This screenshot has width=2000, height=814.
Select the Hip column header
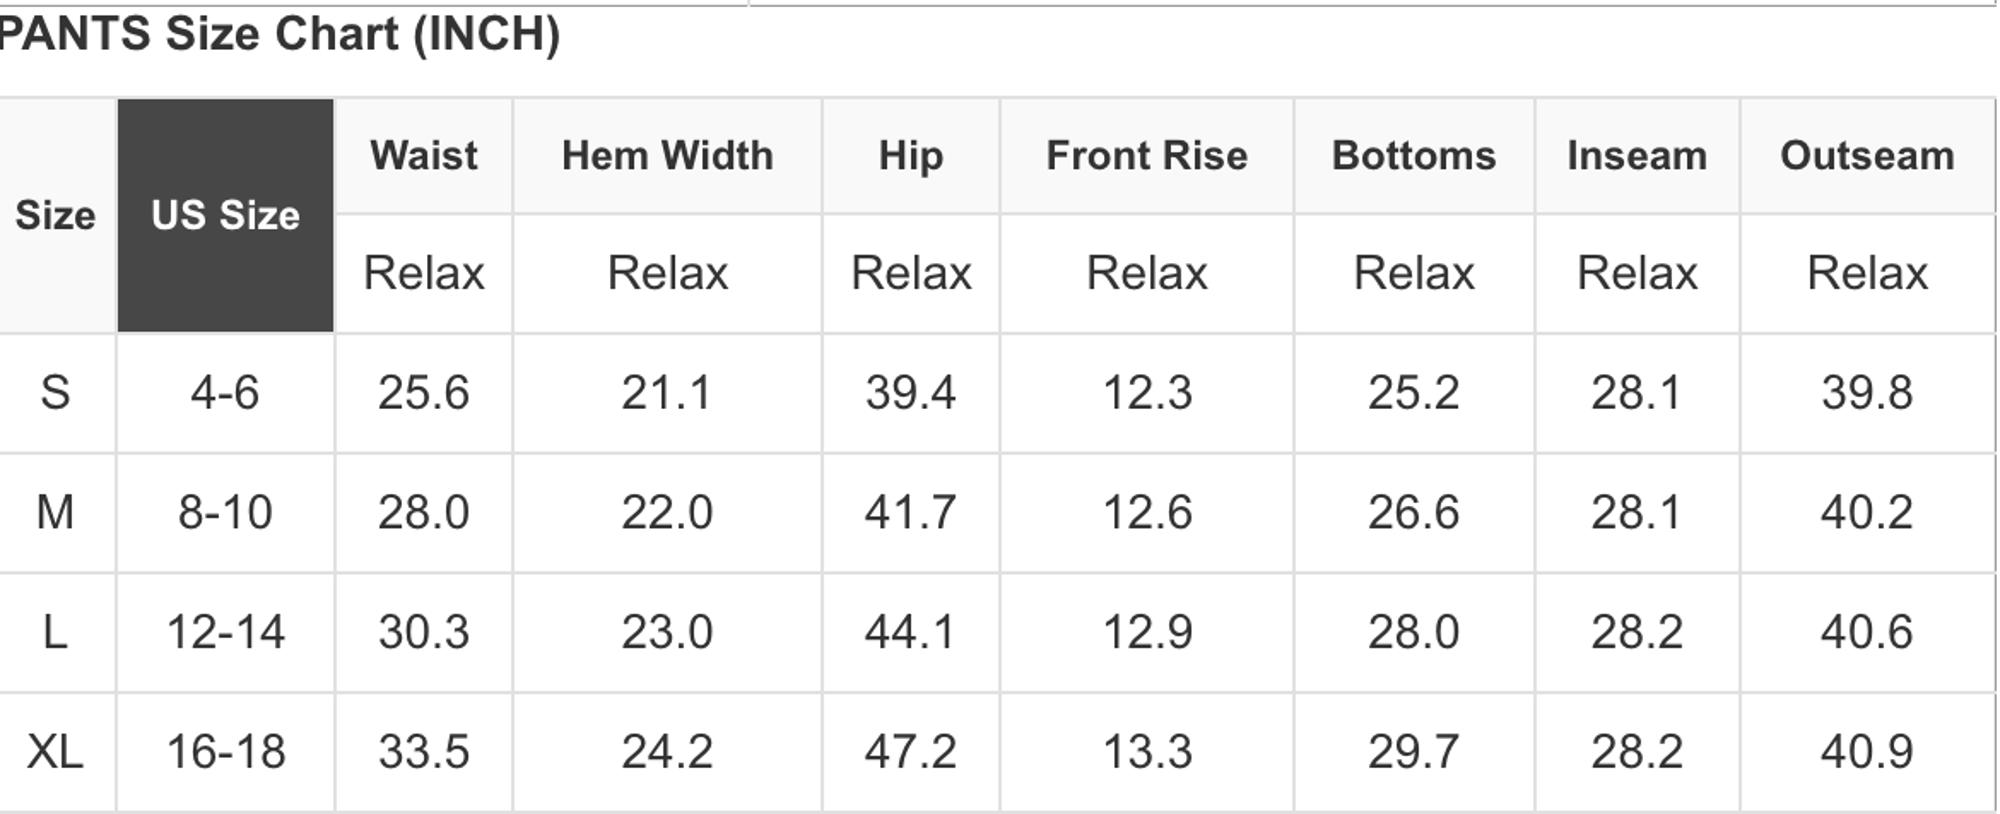(910, 156)
